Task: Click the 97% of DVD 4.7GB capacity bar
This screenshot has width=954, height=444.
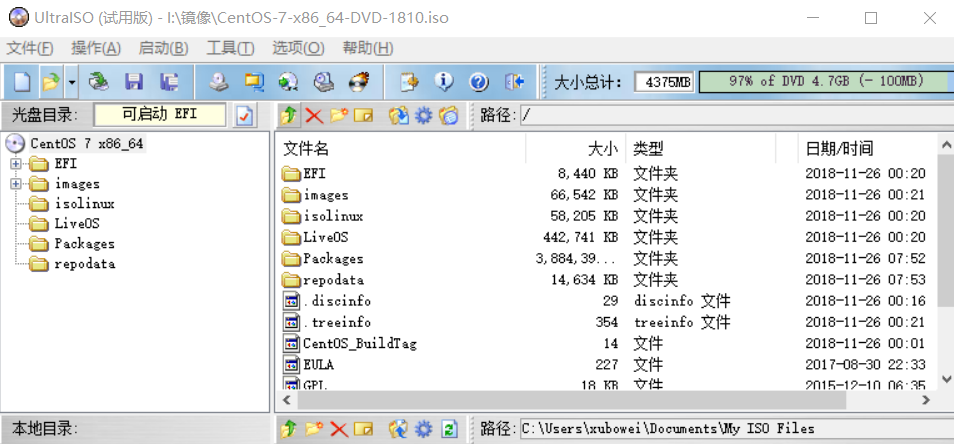Action: 825,82
